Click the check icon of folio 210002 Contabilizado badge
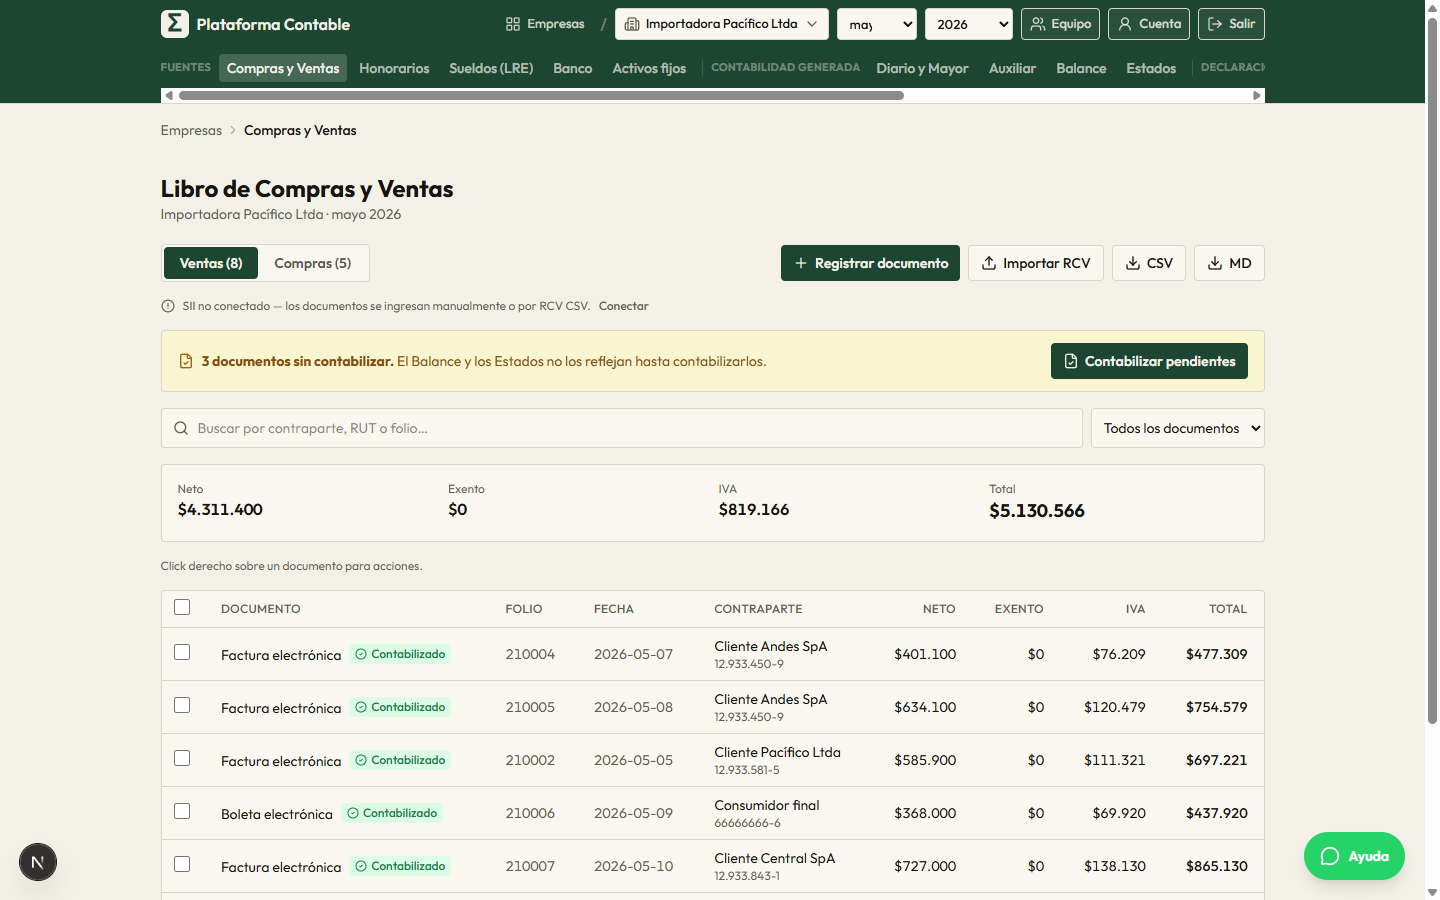This screenshot has width=1440, height=900. [x=361, y=760]
